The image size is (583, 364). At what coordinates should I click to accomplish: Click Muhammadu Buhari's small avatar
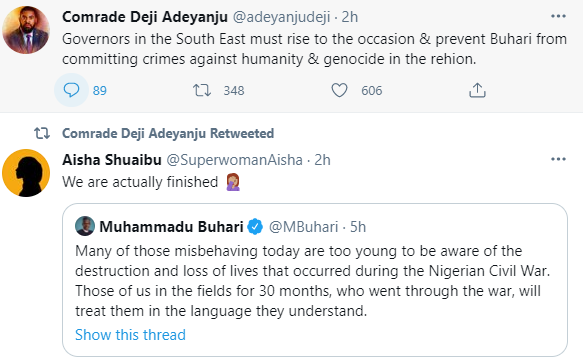pos(85,226)
